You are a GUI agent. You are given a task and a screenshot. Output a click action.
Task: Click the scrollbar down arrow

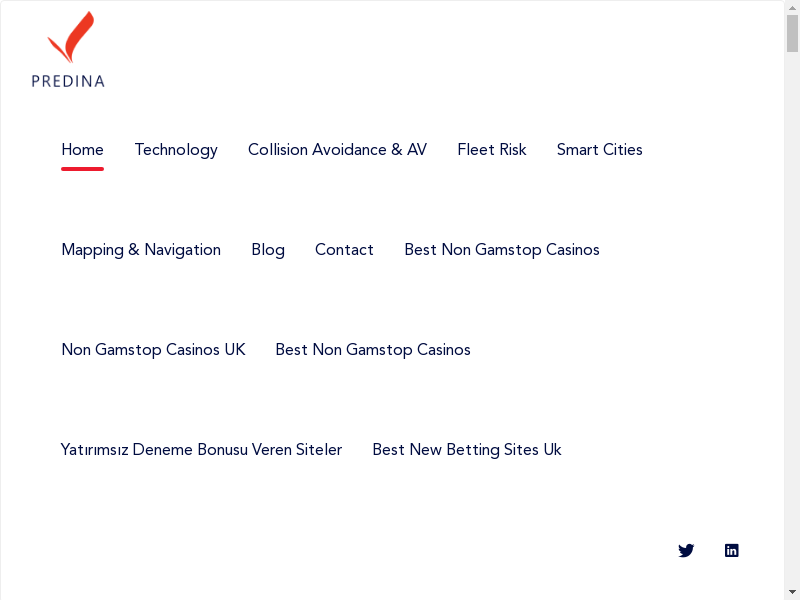pos(792,592)
